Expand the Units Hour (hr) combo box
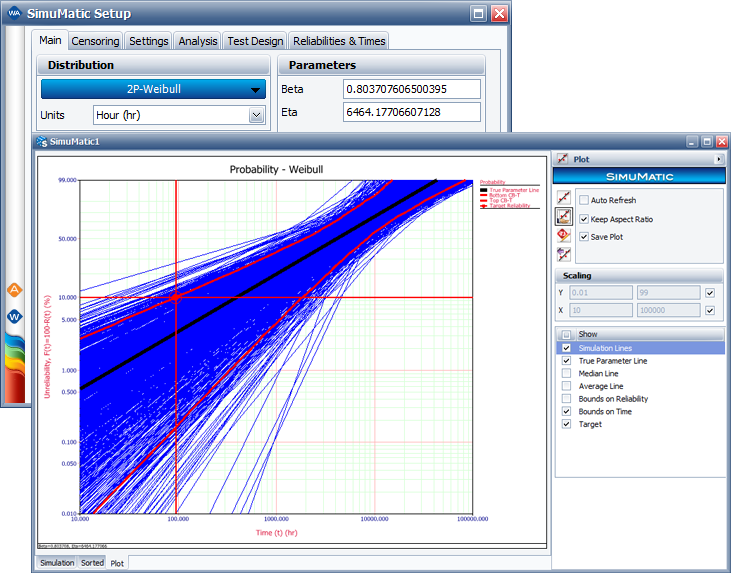Image resolution: width=731 pixels, height=573 pixels. click(x=256, y=115)
